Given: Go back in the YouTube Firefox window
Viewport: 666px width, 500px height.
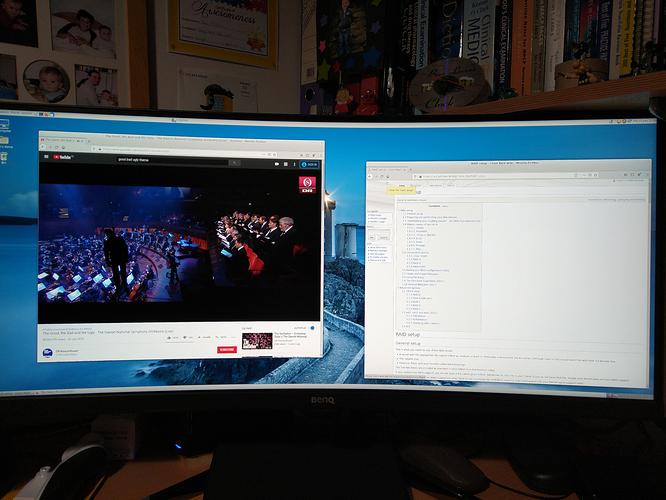Looking at the screenshot, I should pos(43,147).
